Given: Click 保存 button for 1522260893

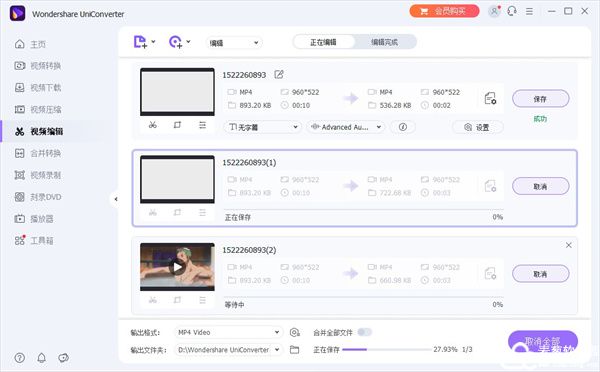Looking at the screenshot, I should 540,99.
